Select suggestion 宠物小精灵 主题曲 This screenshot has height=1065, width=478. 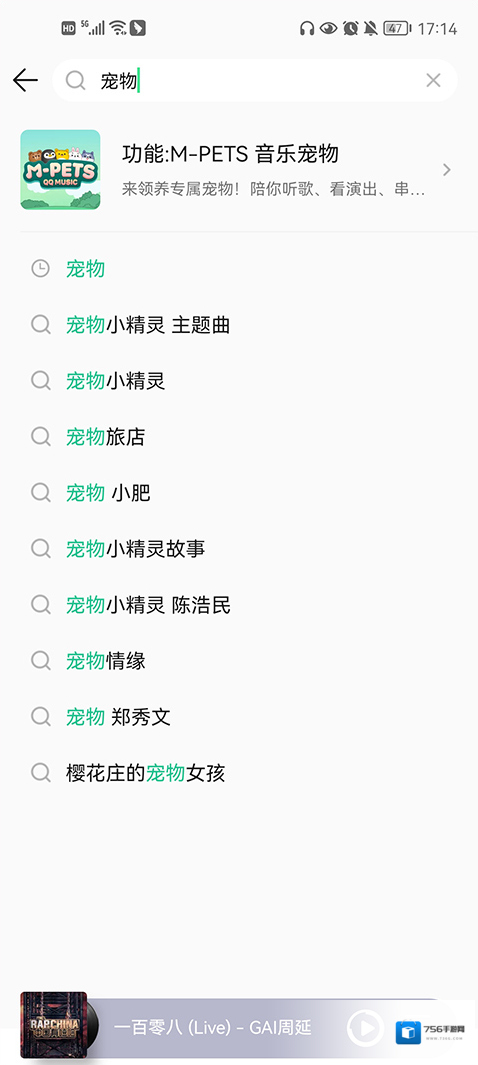239,325
